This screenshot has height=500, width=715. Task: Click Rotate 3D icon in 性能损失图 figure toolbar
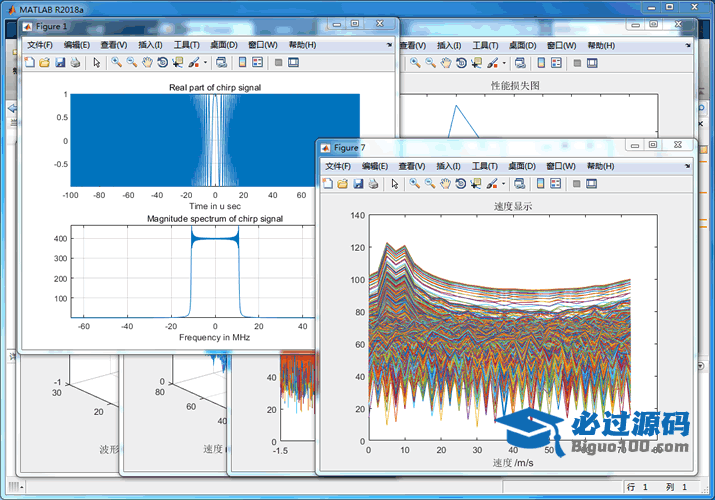[x=461, y=63]
